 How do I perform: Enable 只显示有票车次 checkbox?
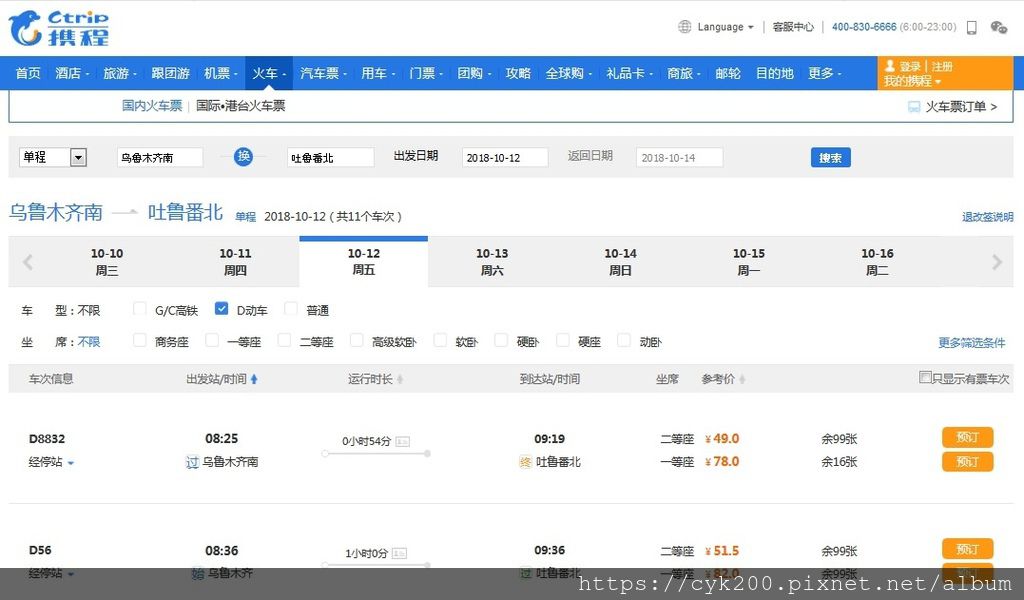click(x=925, y=377)
